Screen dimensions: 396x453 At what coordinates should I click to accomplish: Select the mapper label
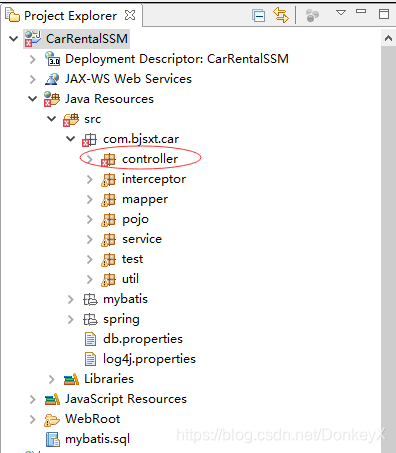(145, 200)
